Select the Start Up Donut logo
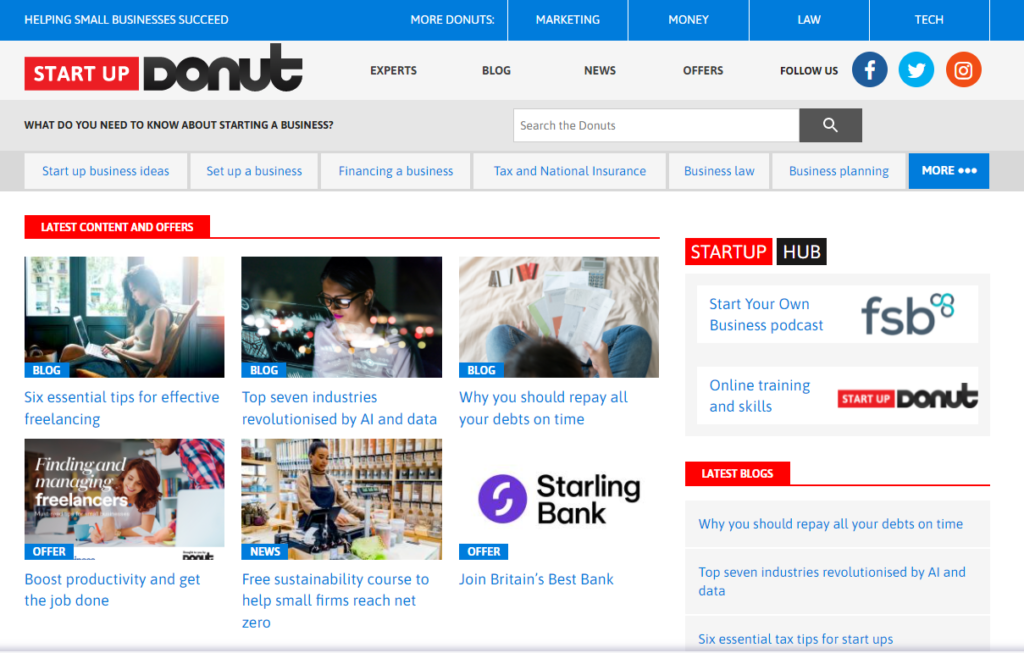 [162, 68]
